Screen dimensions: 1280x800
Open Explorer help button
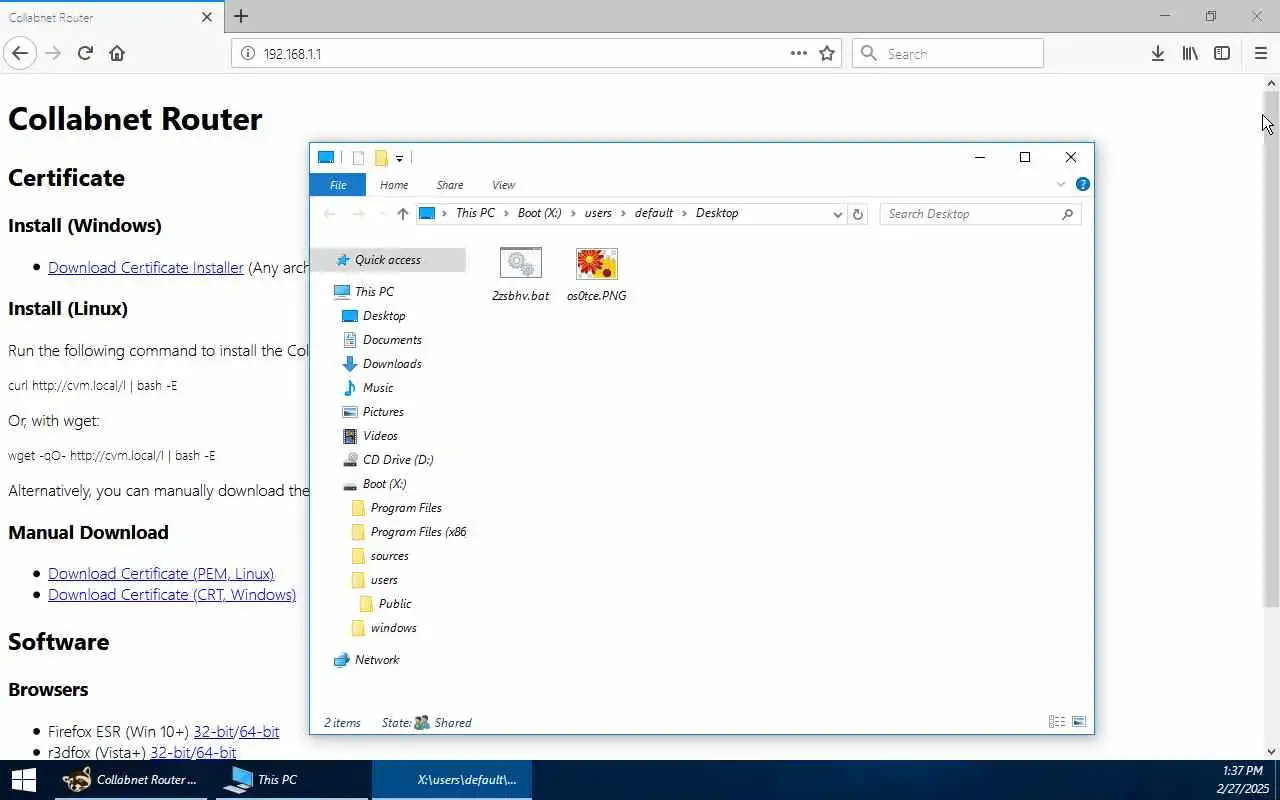coord(1082,184)
